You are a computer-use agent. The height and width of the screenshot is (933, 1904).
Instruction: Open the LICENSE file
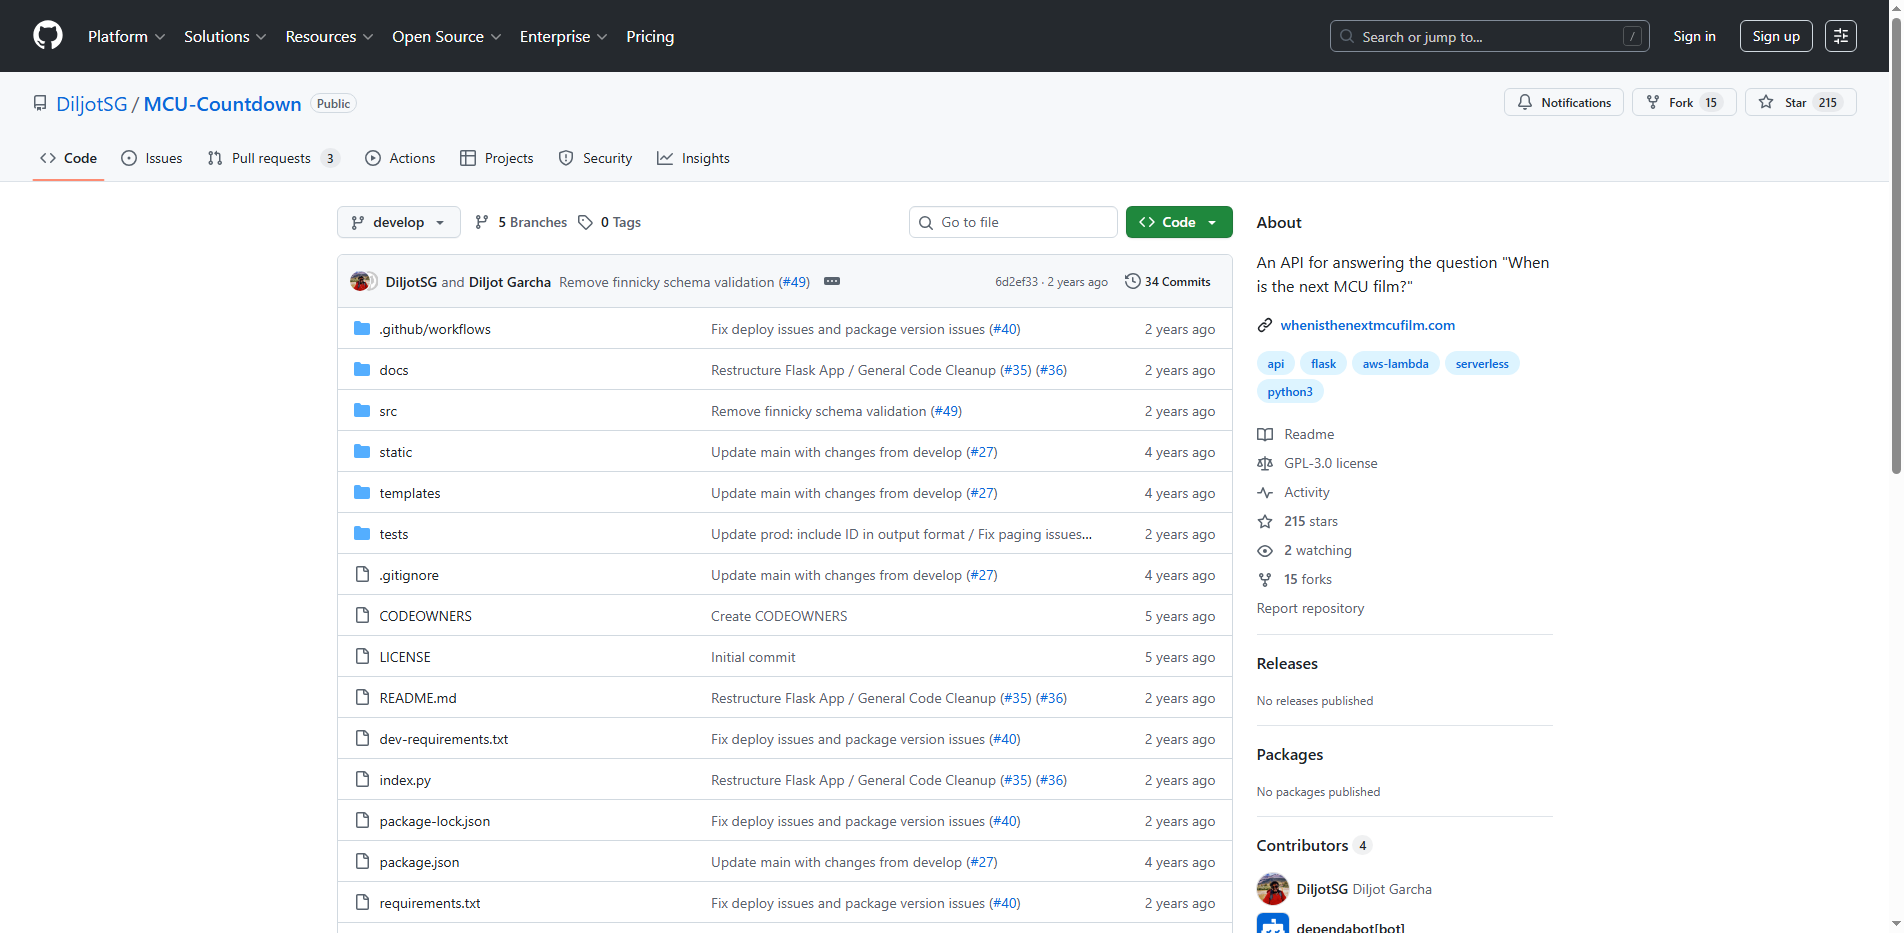click(x=405, y=657)
